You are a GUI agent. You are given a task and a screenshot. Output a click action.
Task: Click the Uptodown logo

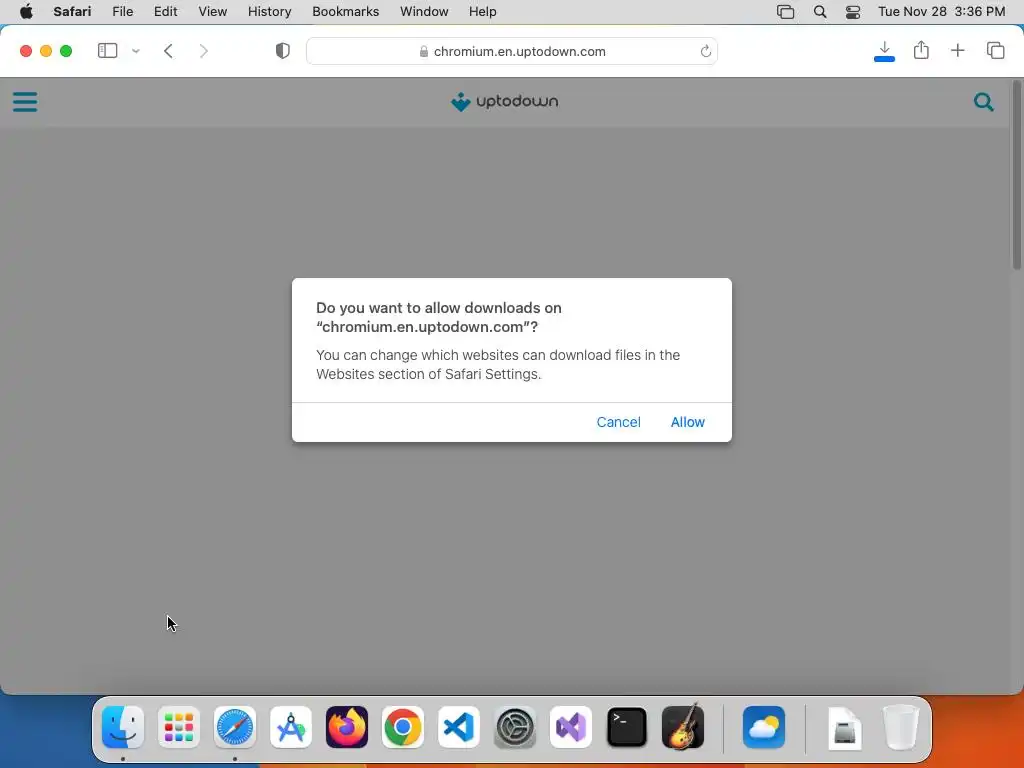504,101
